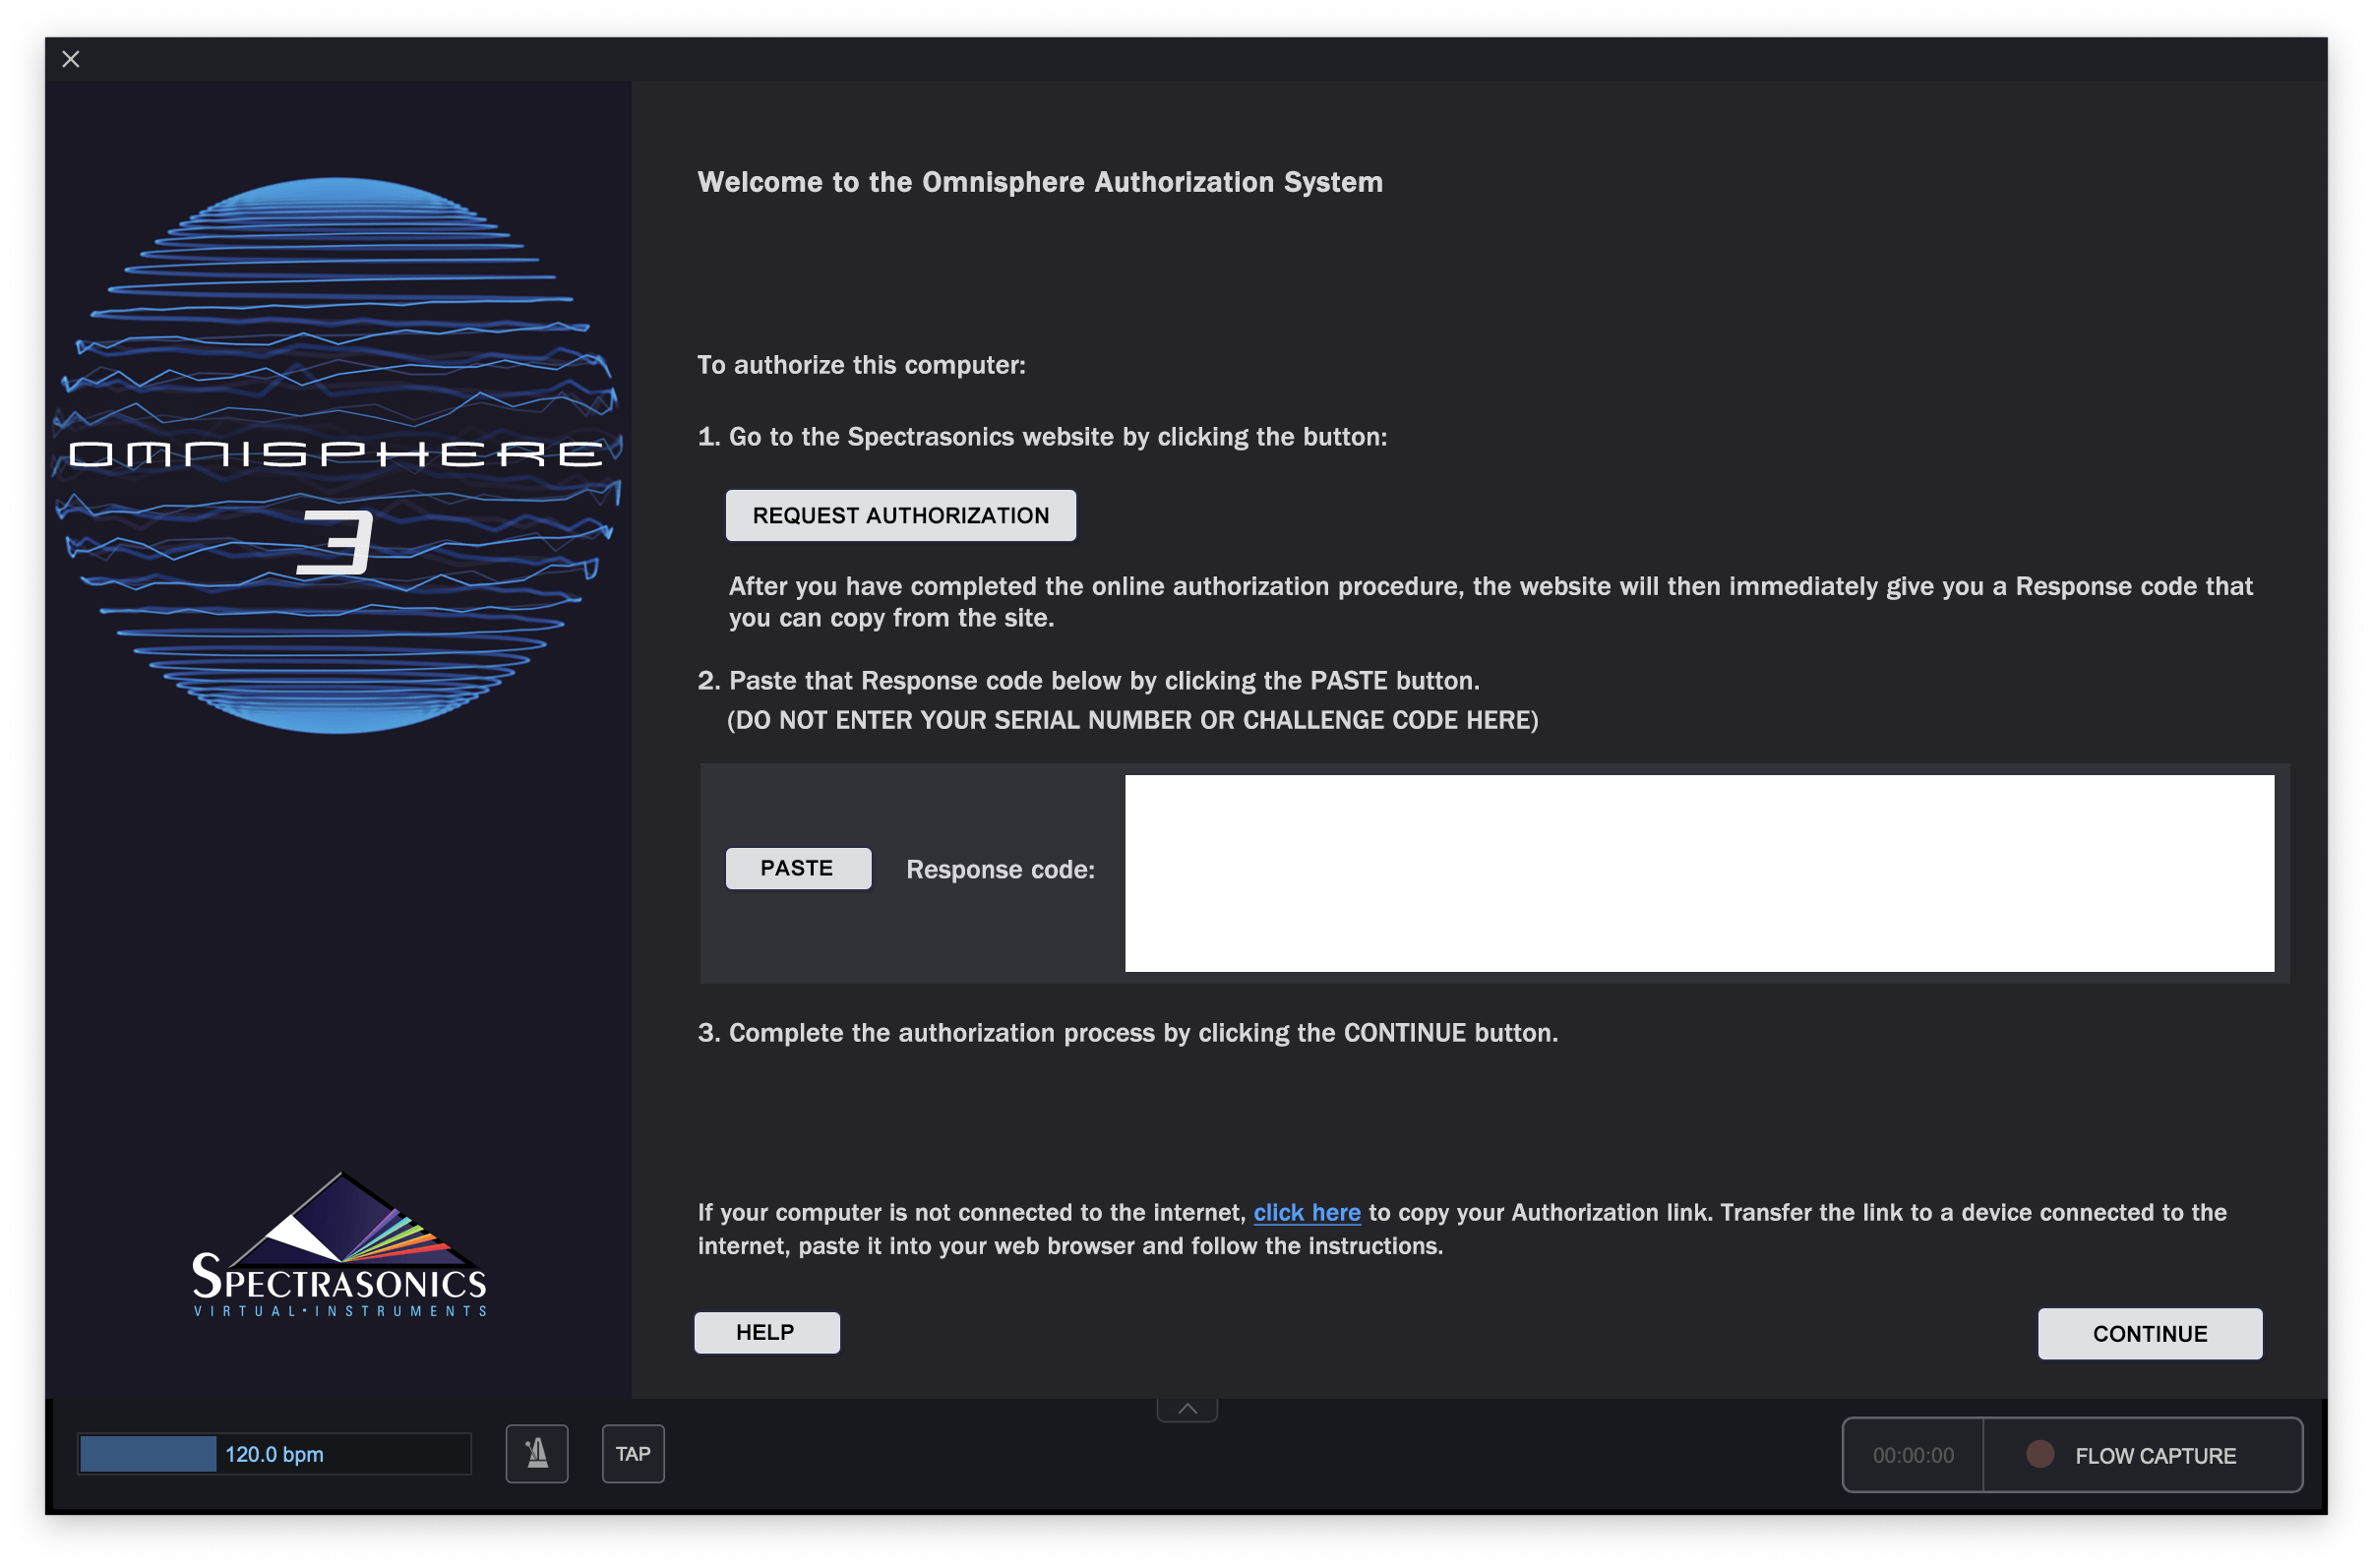Click into the Response code field
The image size is (2373, 1568).
click(1698, 873)
